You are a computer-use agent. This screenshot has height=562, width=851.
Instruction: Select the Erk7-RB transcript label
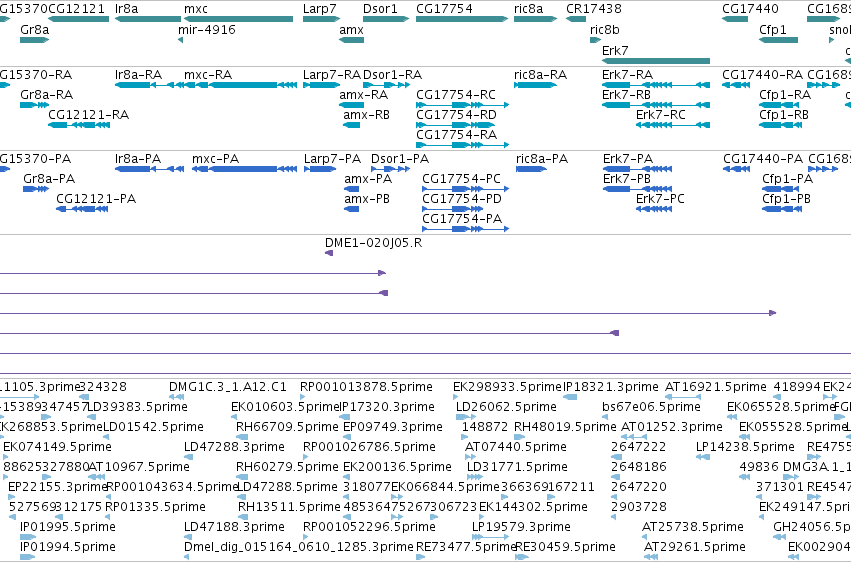(626, 94)
